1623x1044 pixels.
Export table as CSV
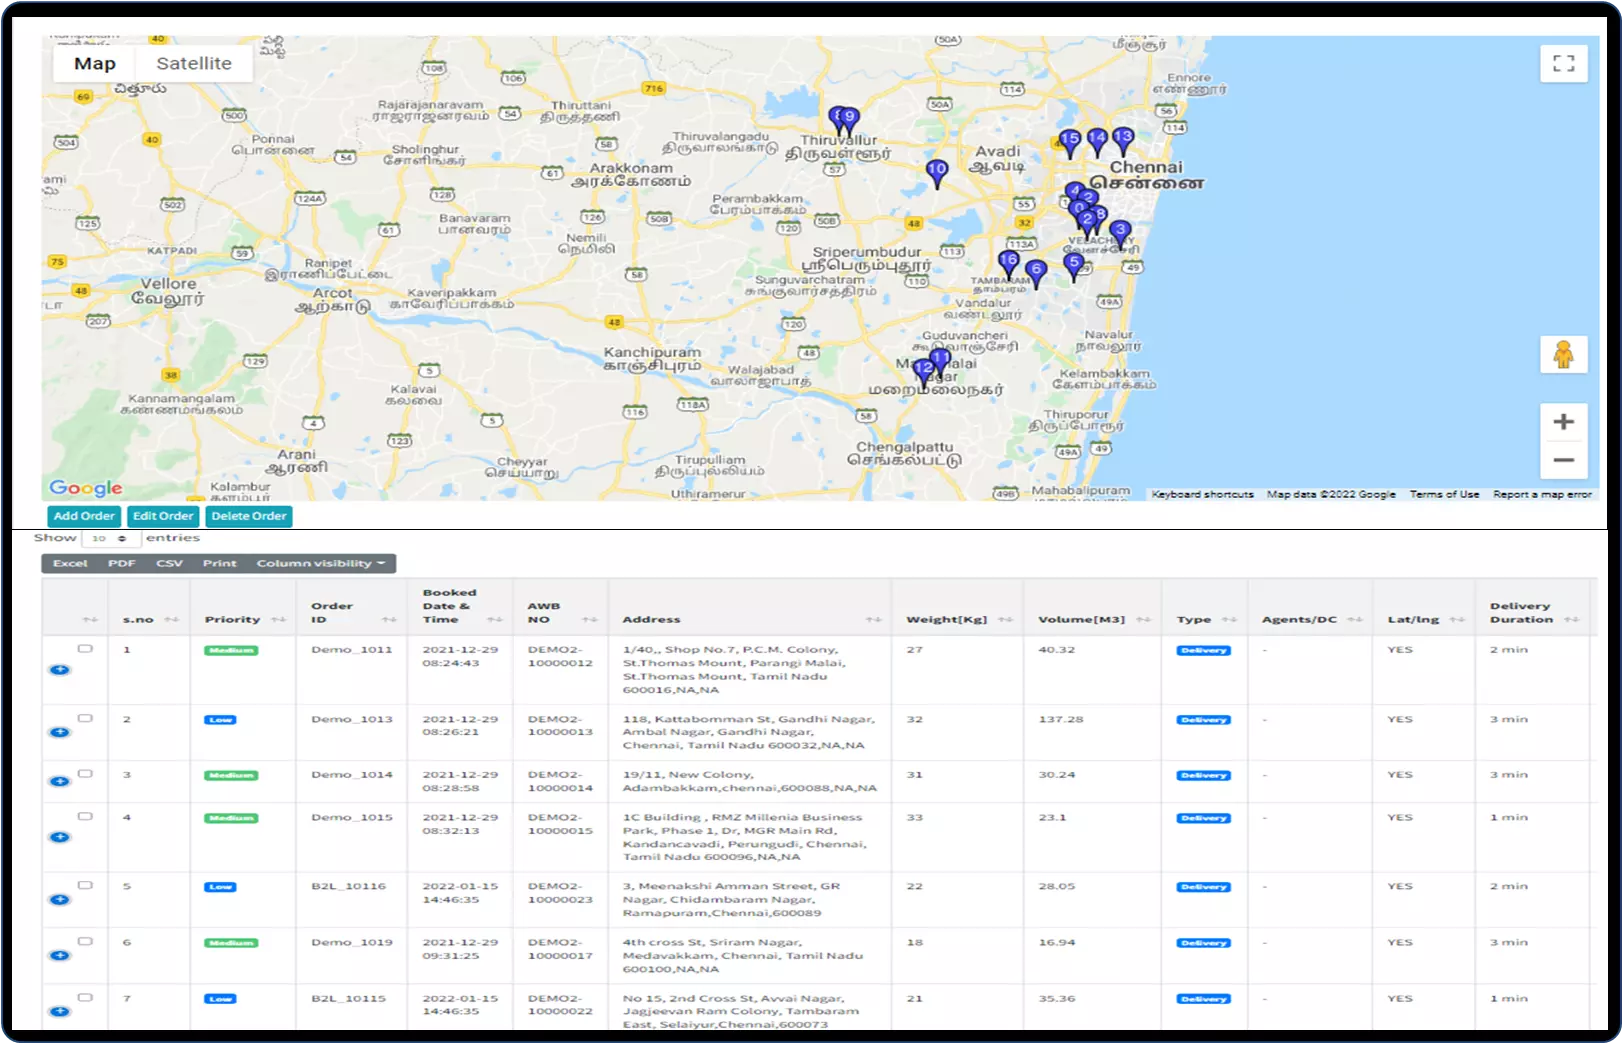click(169, 564)
